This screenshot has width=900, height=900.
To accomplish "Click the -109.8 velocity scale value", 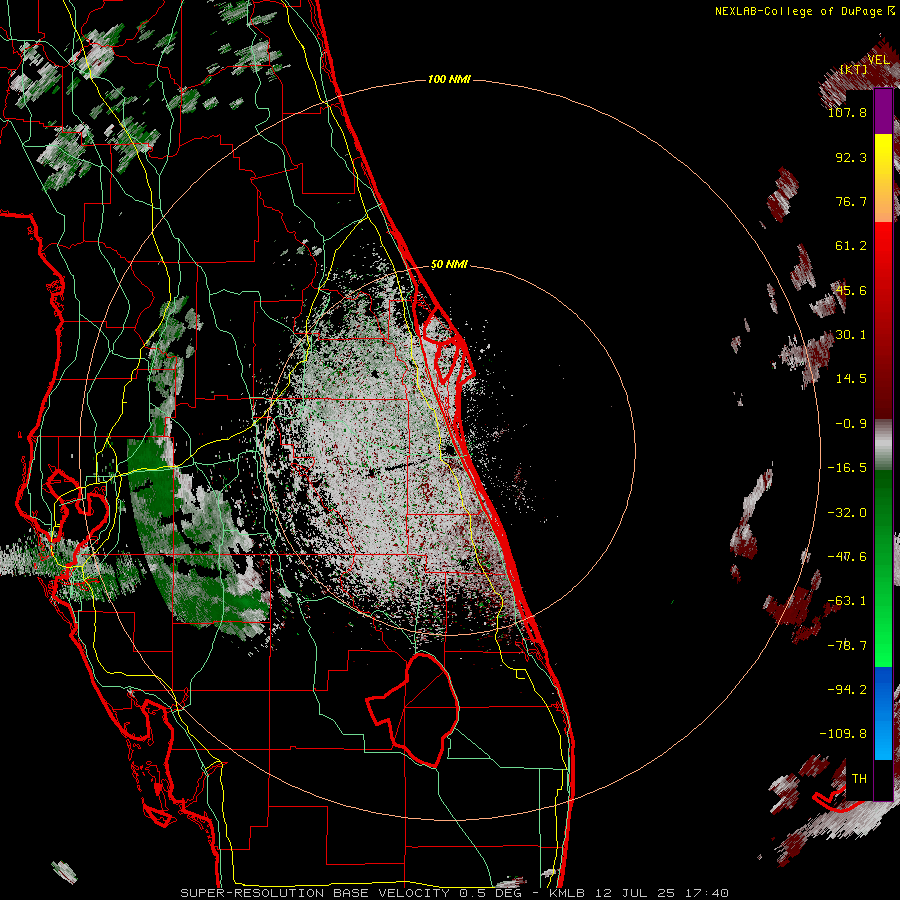I will [843, 734].
